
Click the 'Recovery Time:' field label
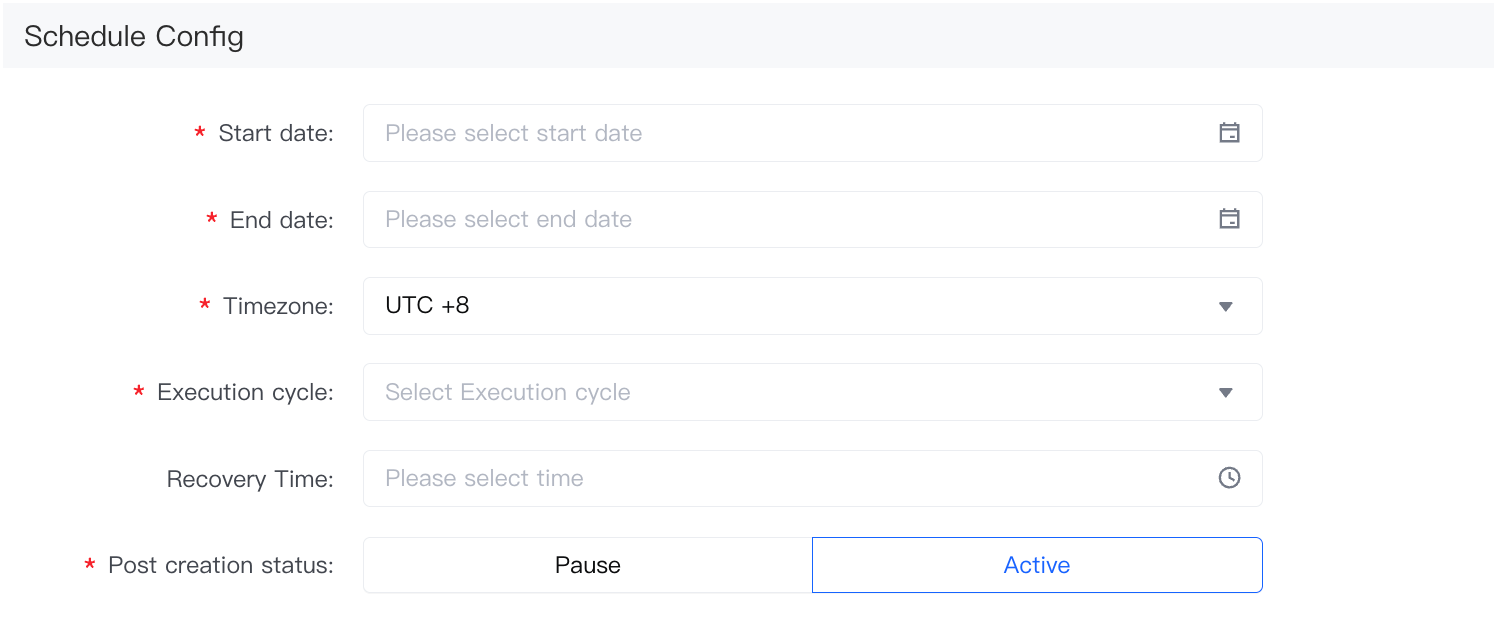click(250, 479)
